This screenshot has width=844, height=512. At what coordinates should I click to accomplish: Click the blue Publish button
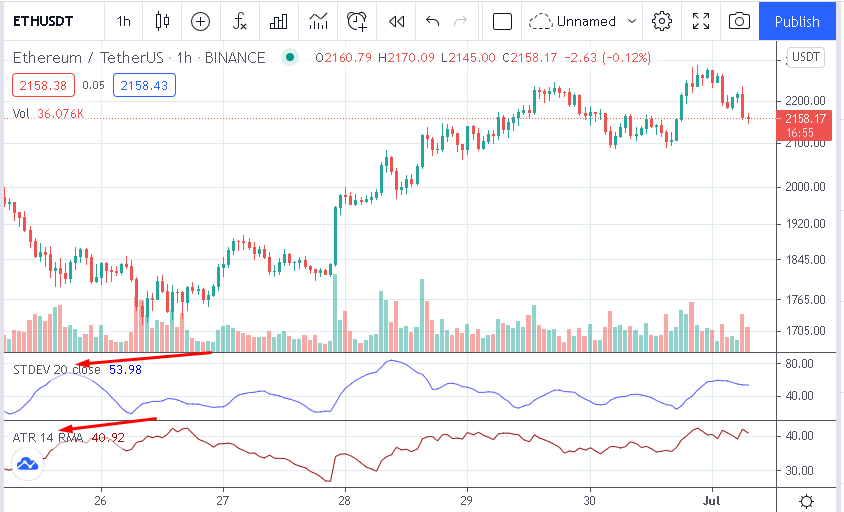point(797,21)
